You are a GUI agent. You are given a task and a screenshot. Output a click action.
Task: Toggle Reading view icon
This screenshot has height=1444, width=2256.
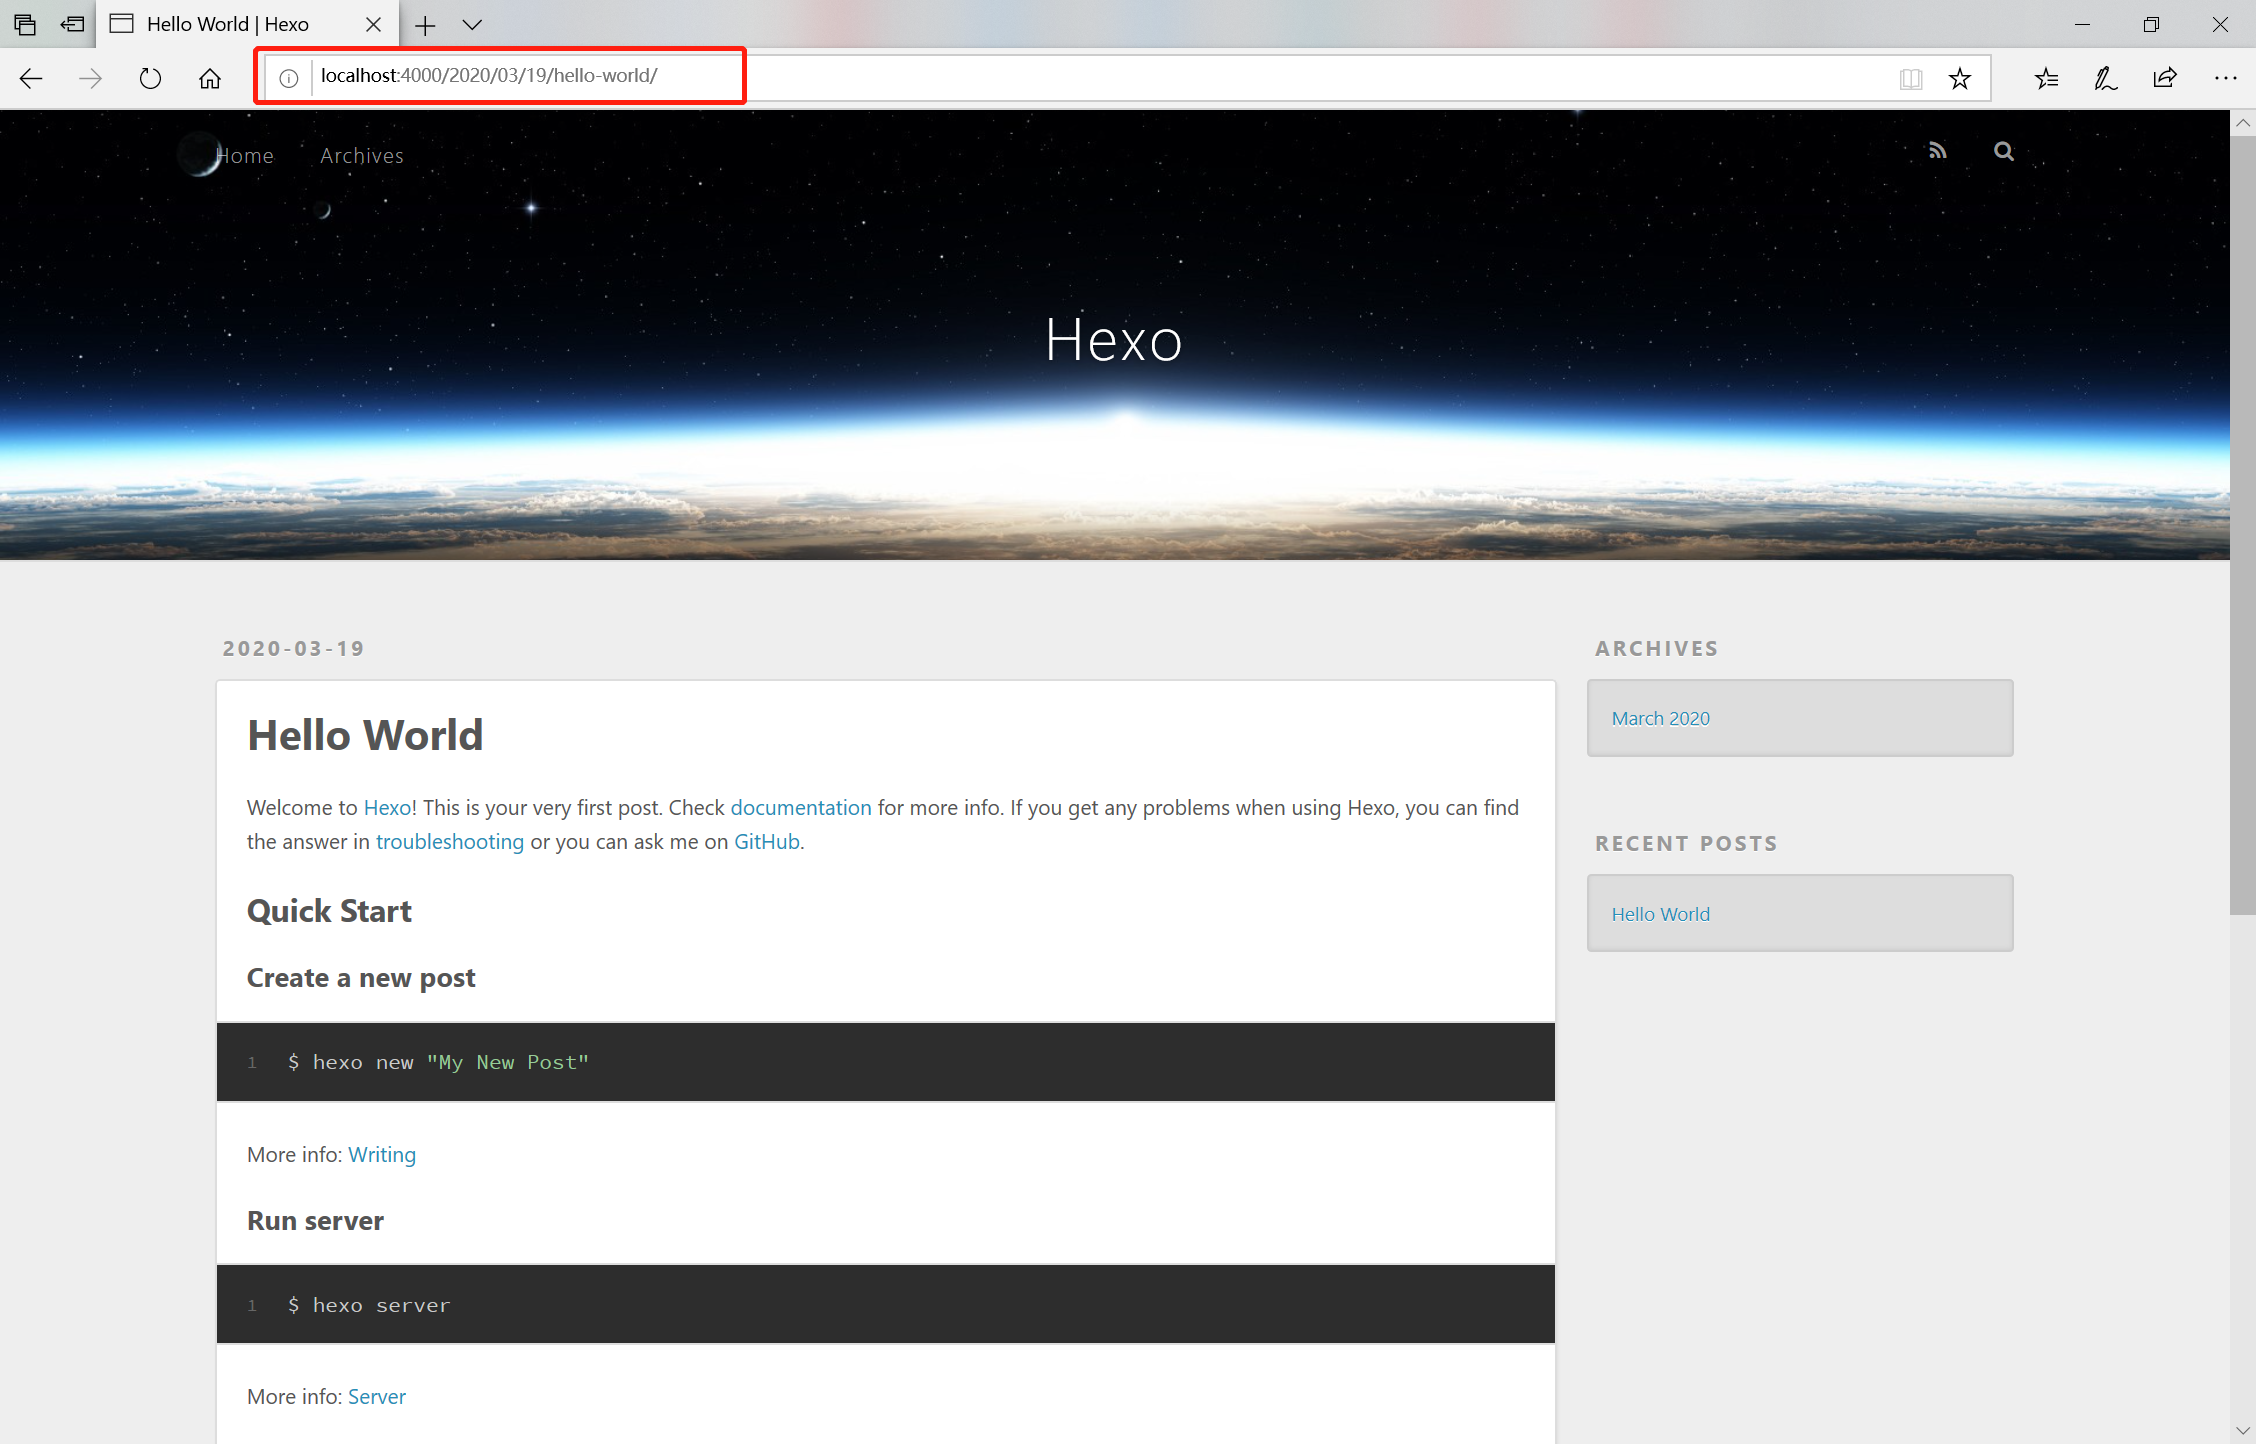(1910, 78)
